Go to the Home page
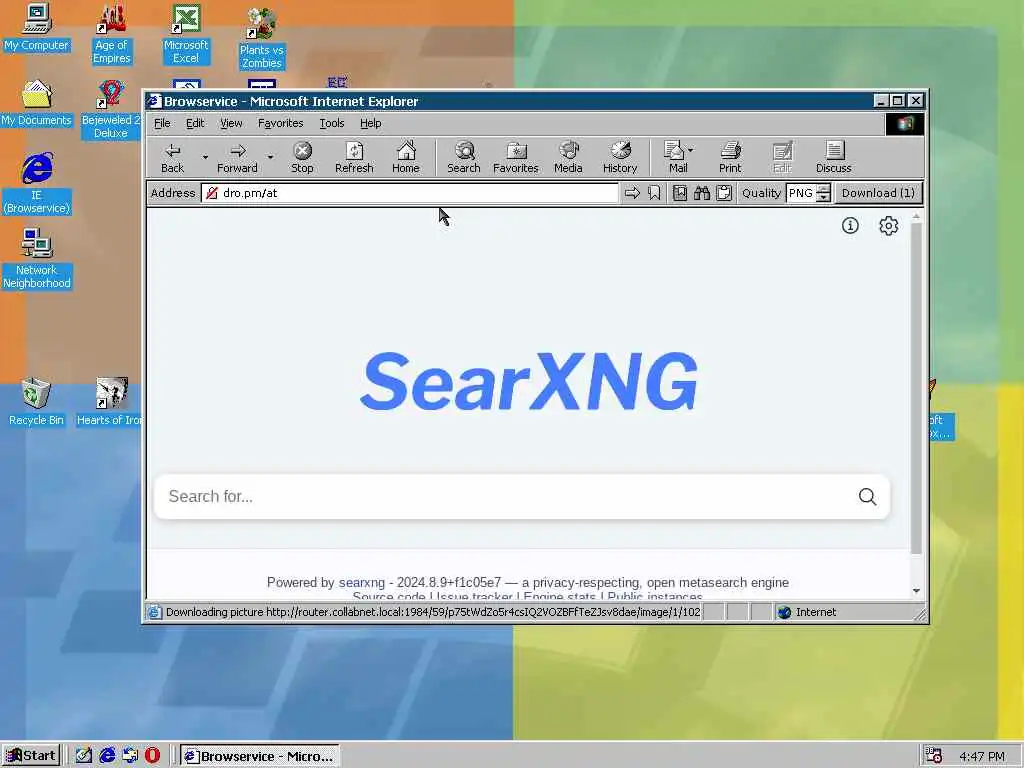The image size is (1024, 768). pos(406,158)
